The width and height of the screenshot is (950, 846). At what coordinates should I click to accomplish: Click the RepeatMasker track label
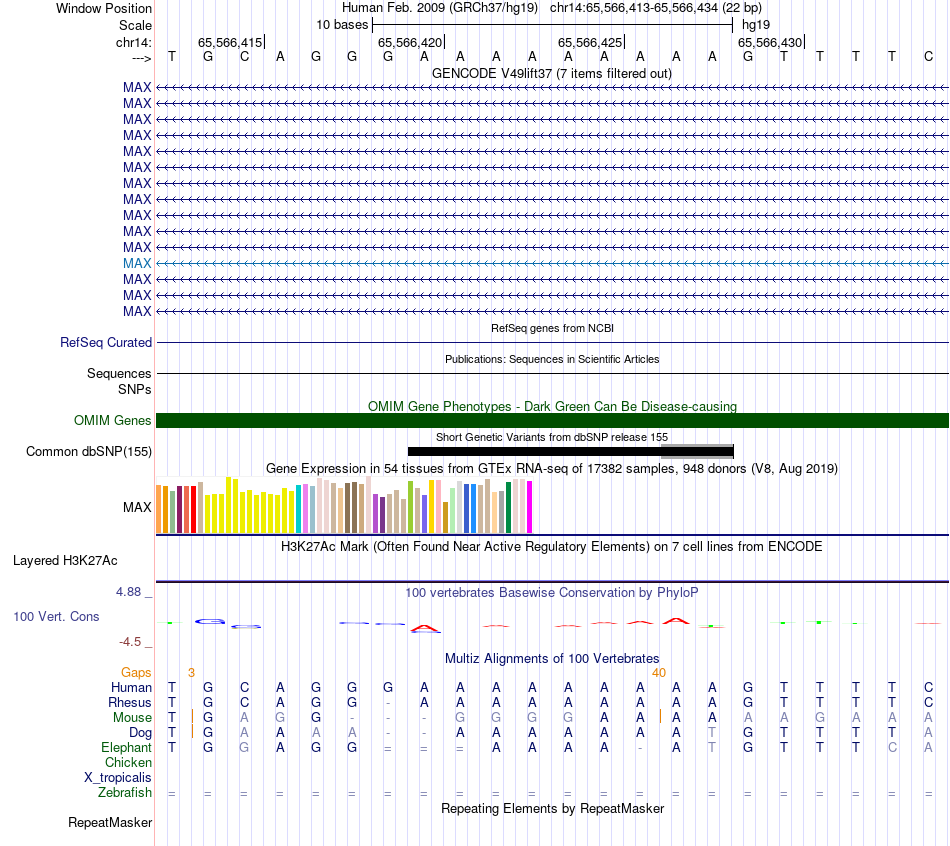pyautogui.click(x=110, y=822)
